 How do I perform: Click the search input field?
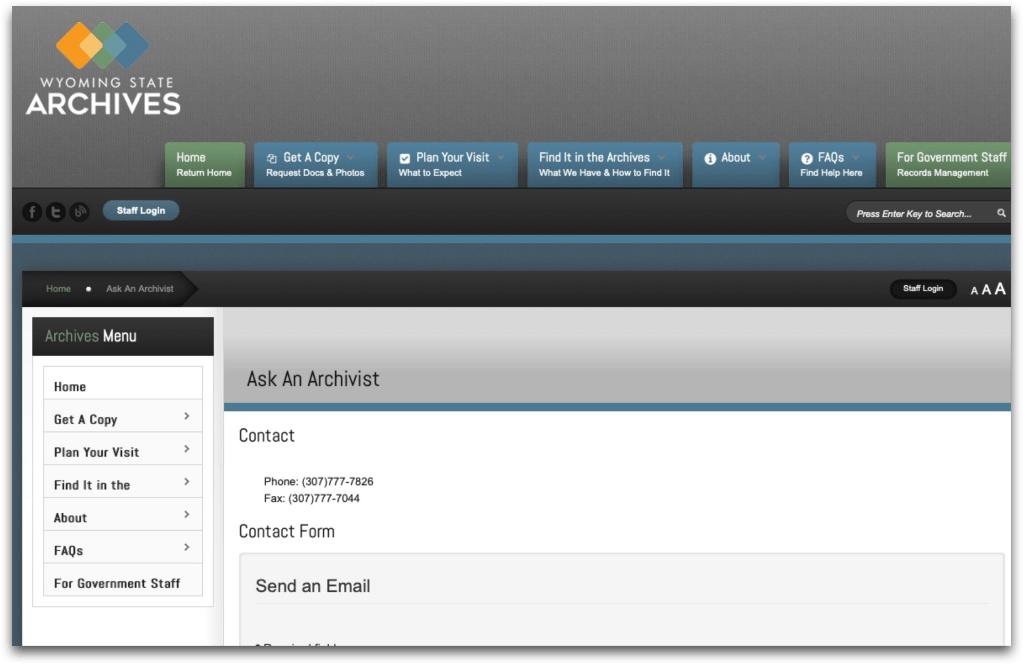(x=920, y=213)
